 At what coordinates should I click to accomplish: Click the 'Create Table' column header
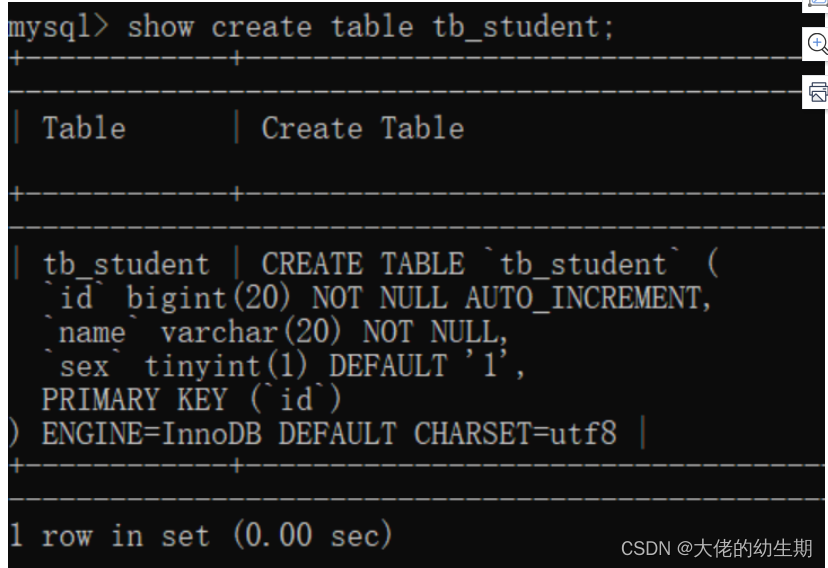(363, 128)
